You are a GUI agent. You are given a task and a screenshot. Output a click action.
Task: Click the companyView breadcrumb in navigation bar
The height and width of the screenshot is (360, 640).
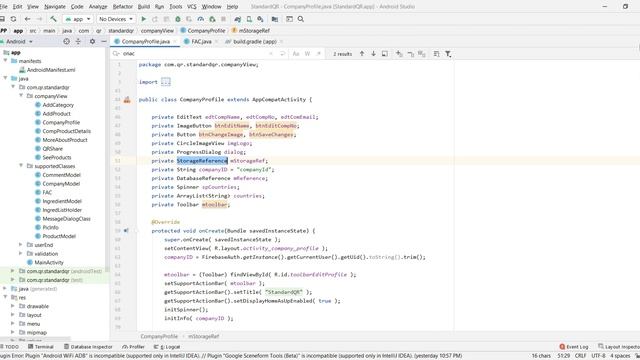point(157,31)
